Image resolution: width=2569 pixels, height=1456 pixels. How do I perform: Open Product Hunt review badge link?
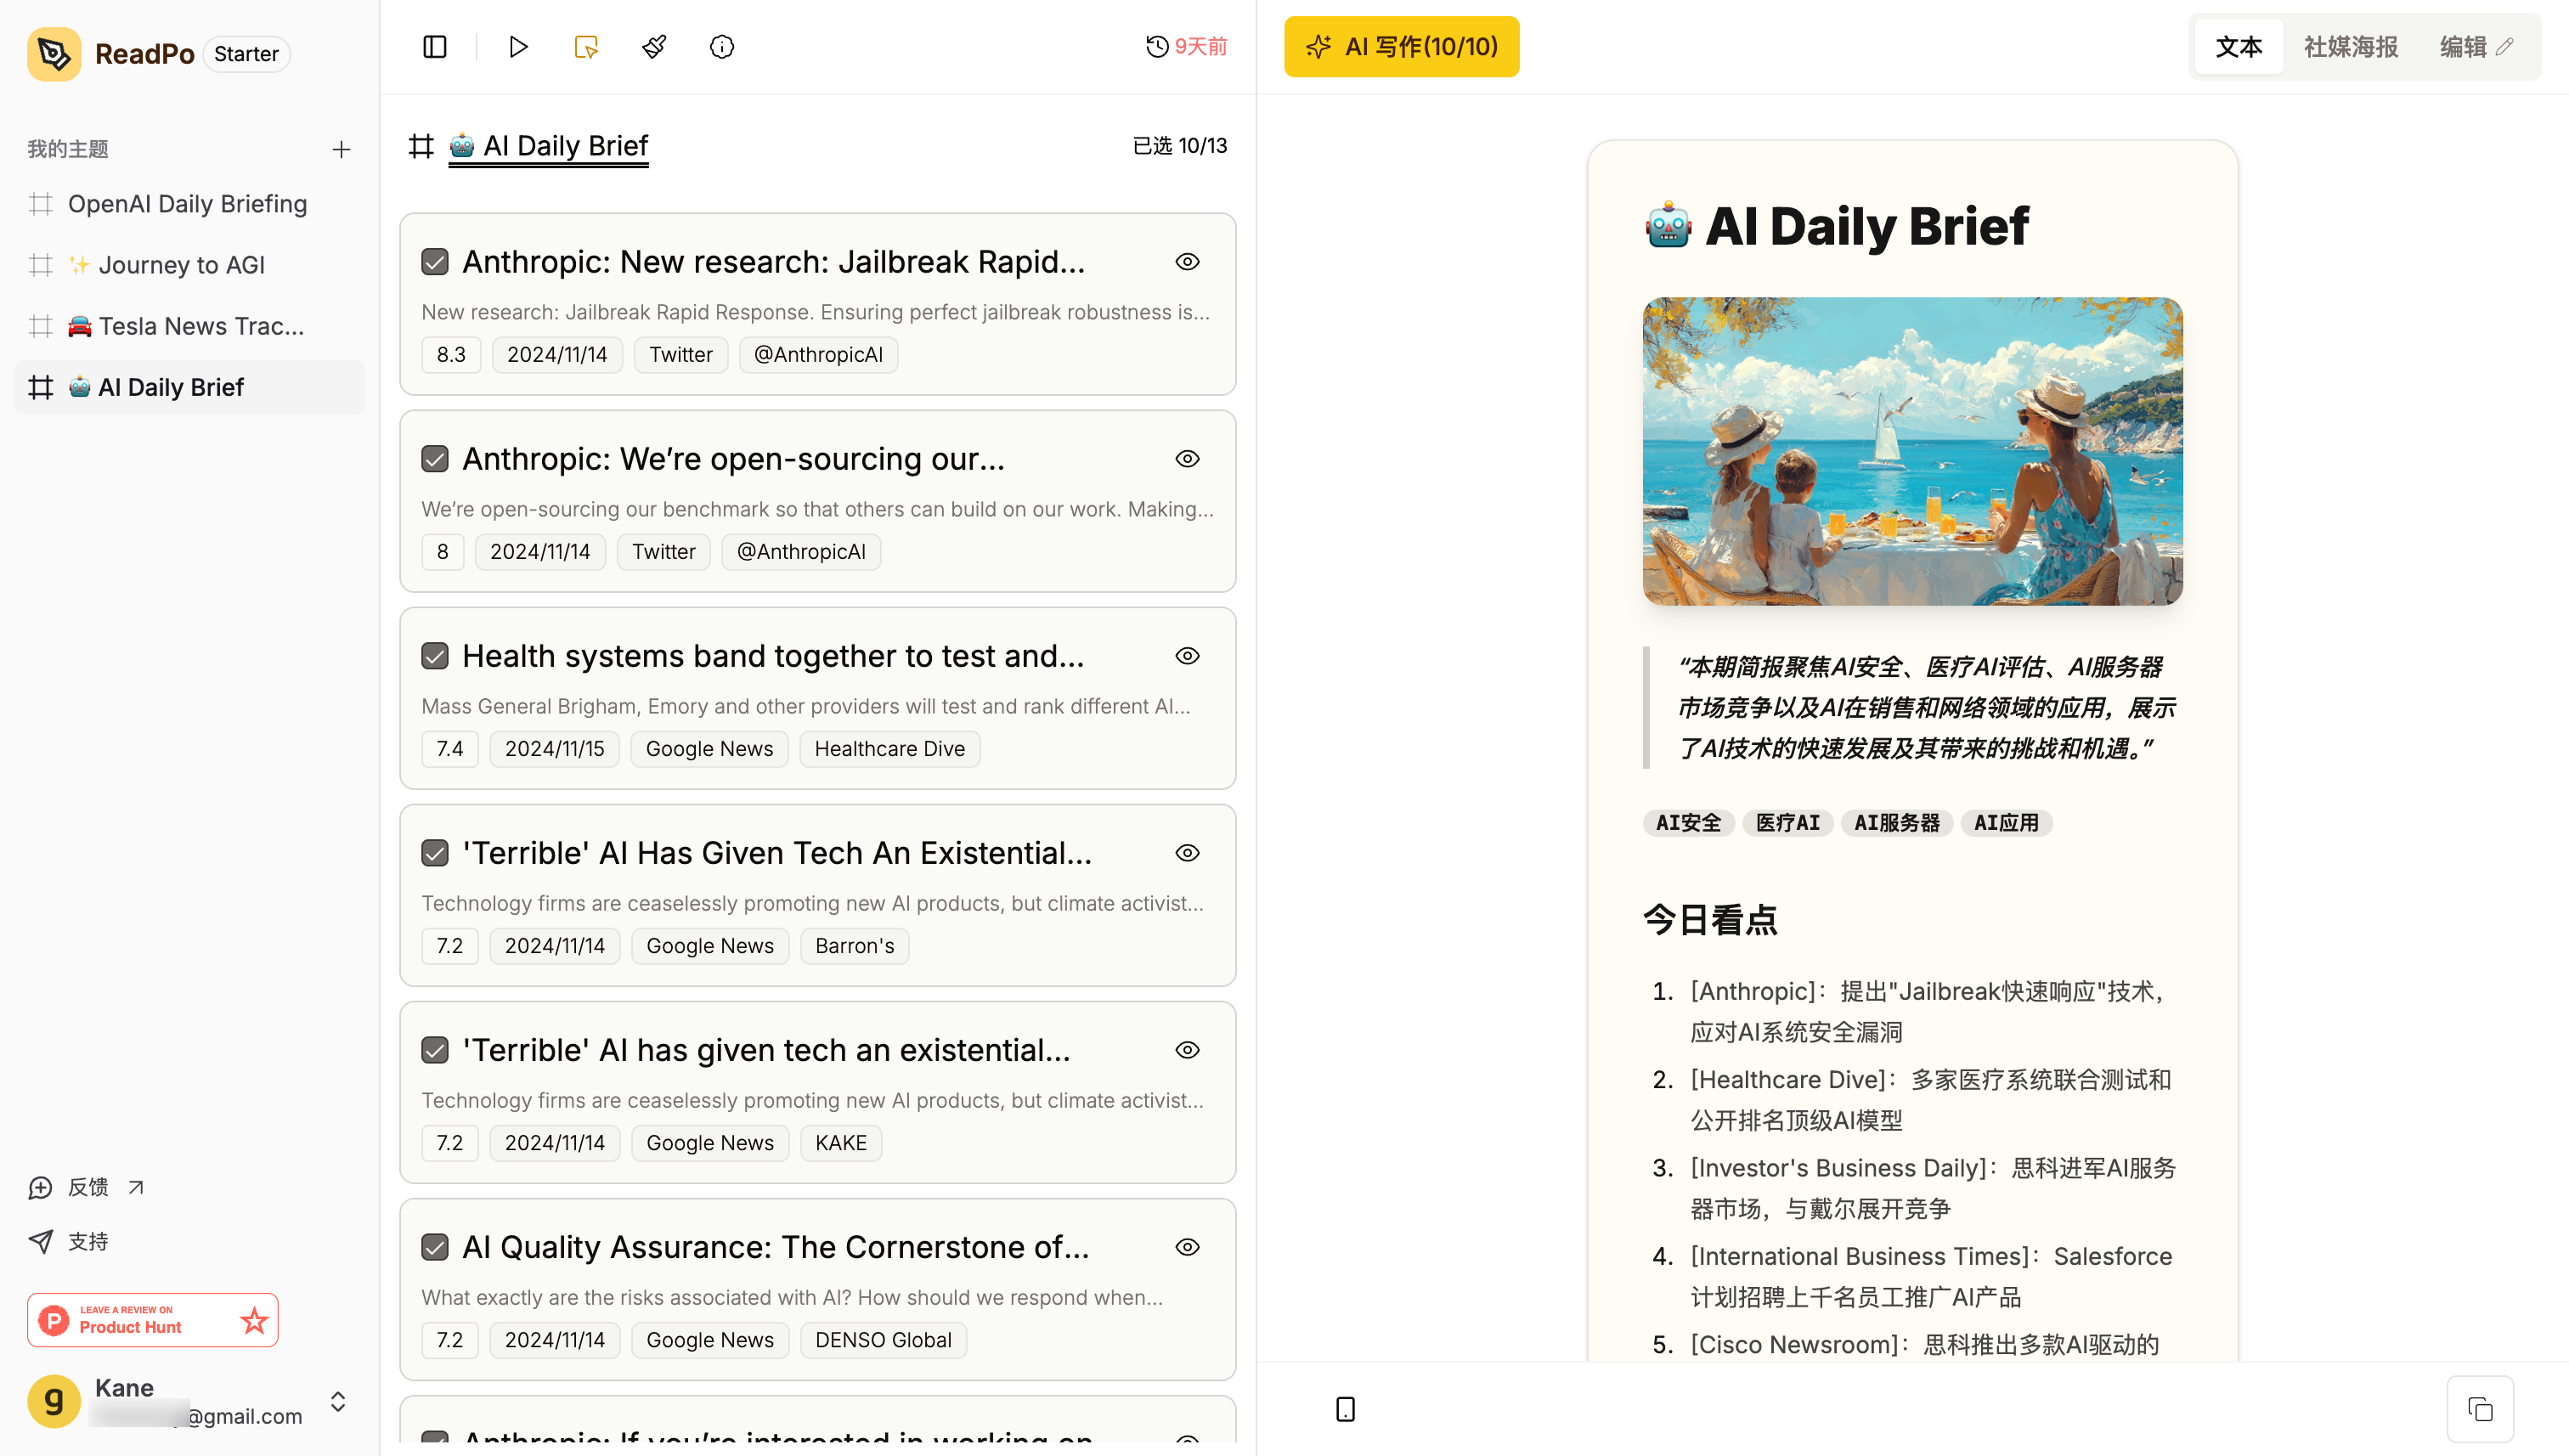(x=152, y=1319)
